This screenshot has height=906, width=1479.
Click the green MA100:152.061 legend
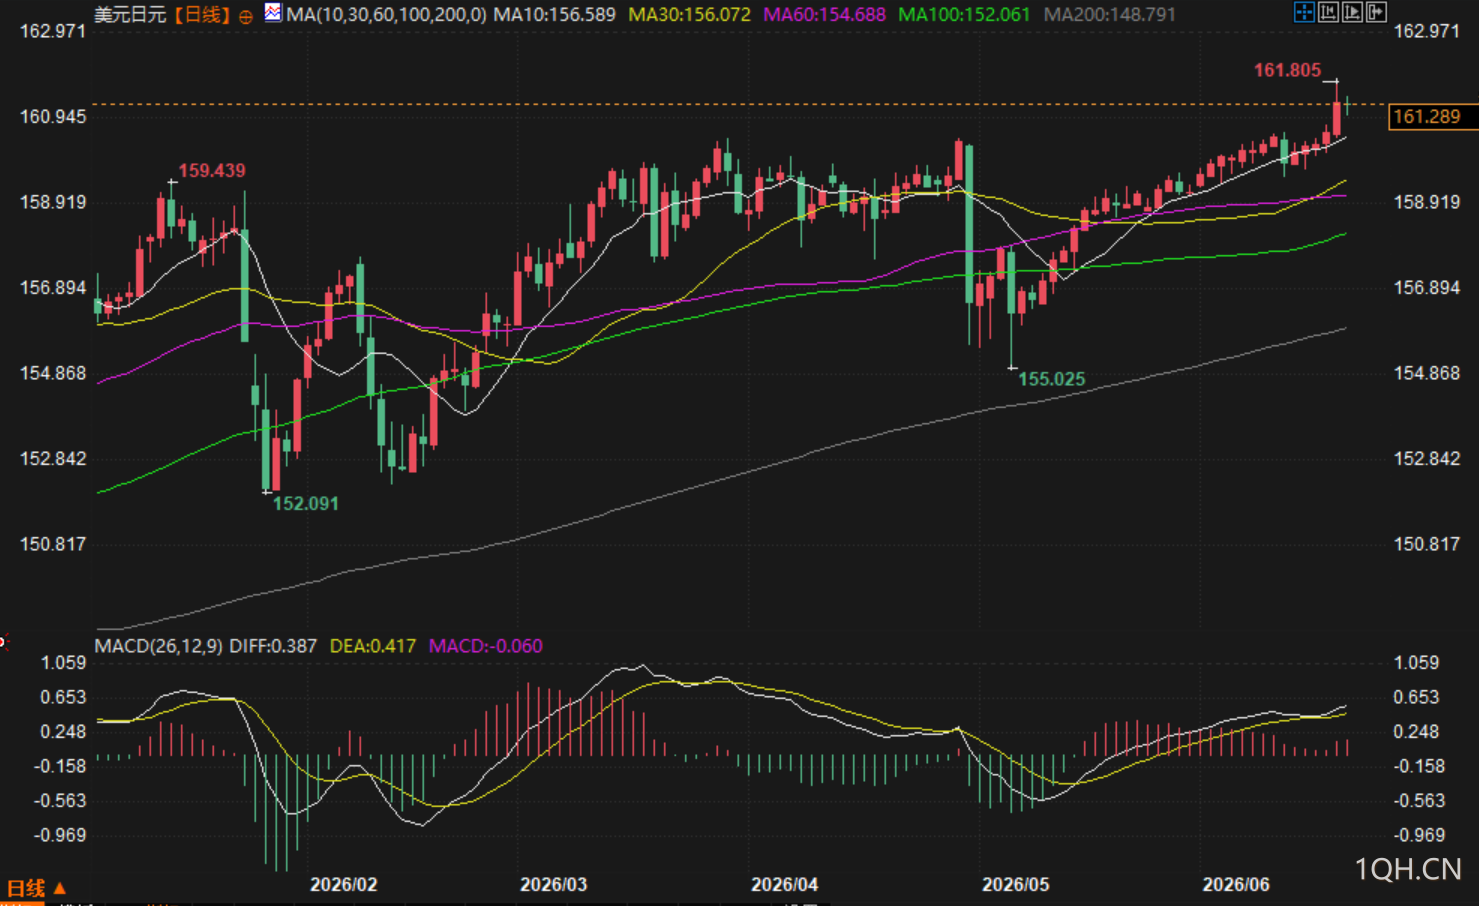pyautogui.click(x=964, y=15)
